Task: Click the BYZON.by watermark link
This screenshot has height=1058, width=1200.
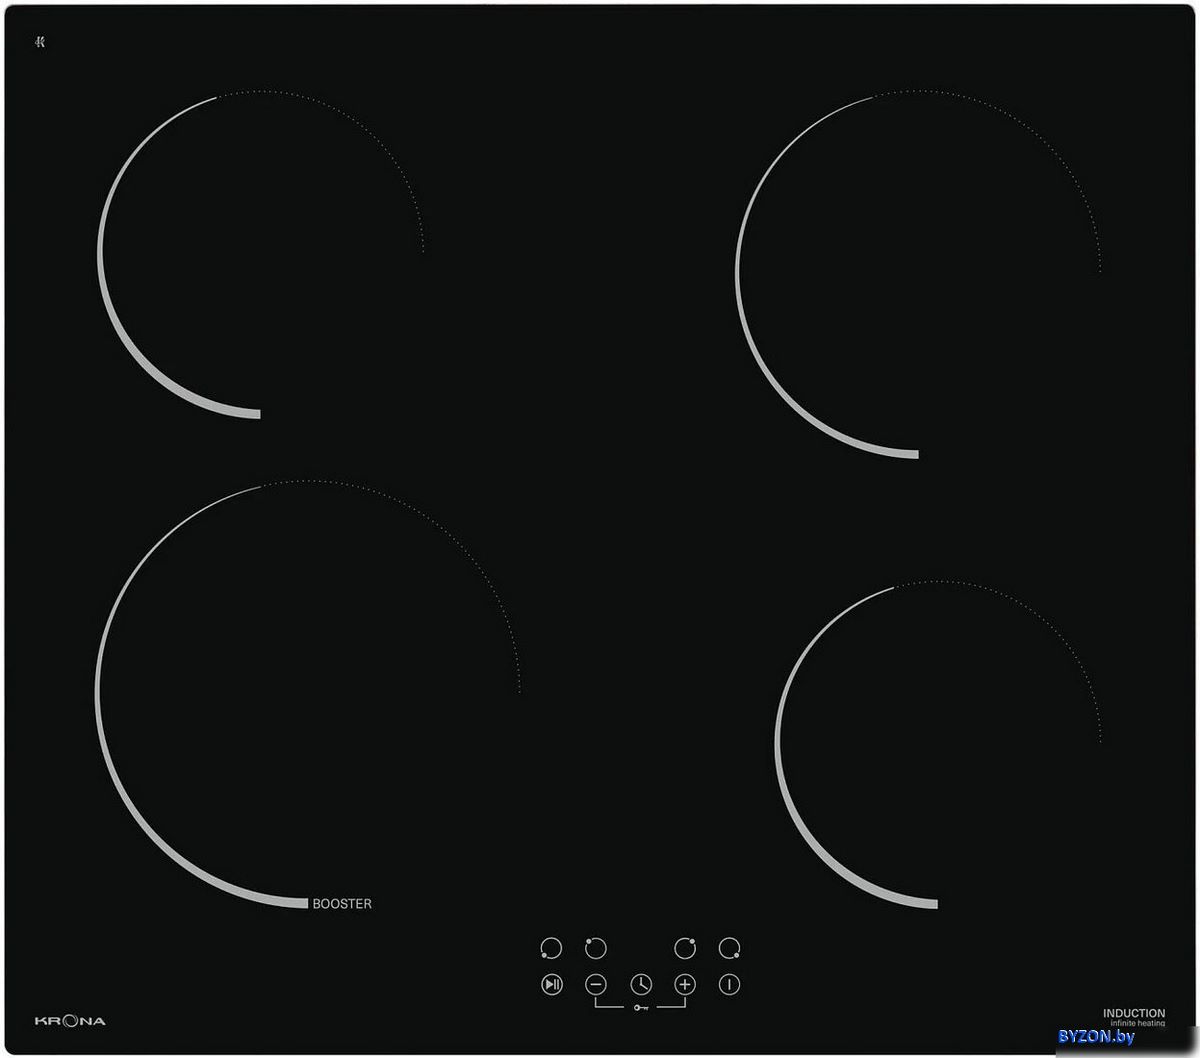Action: tap(1096, 1038)
